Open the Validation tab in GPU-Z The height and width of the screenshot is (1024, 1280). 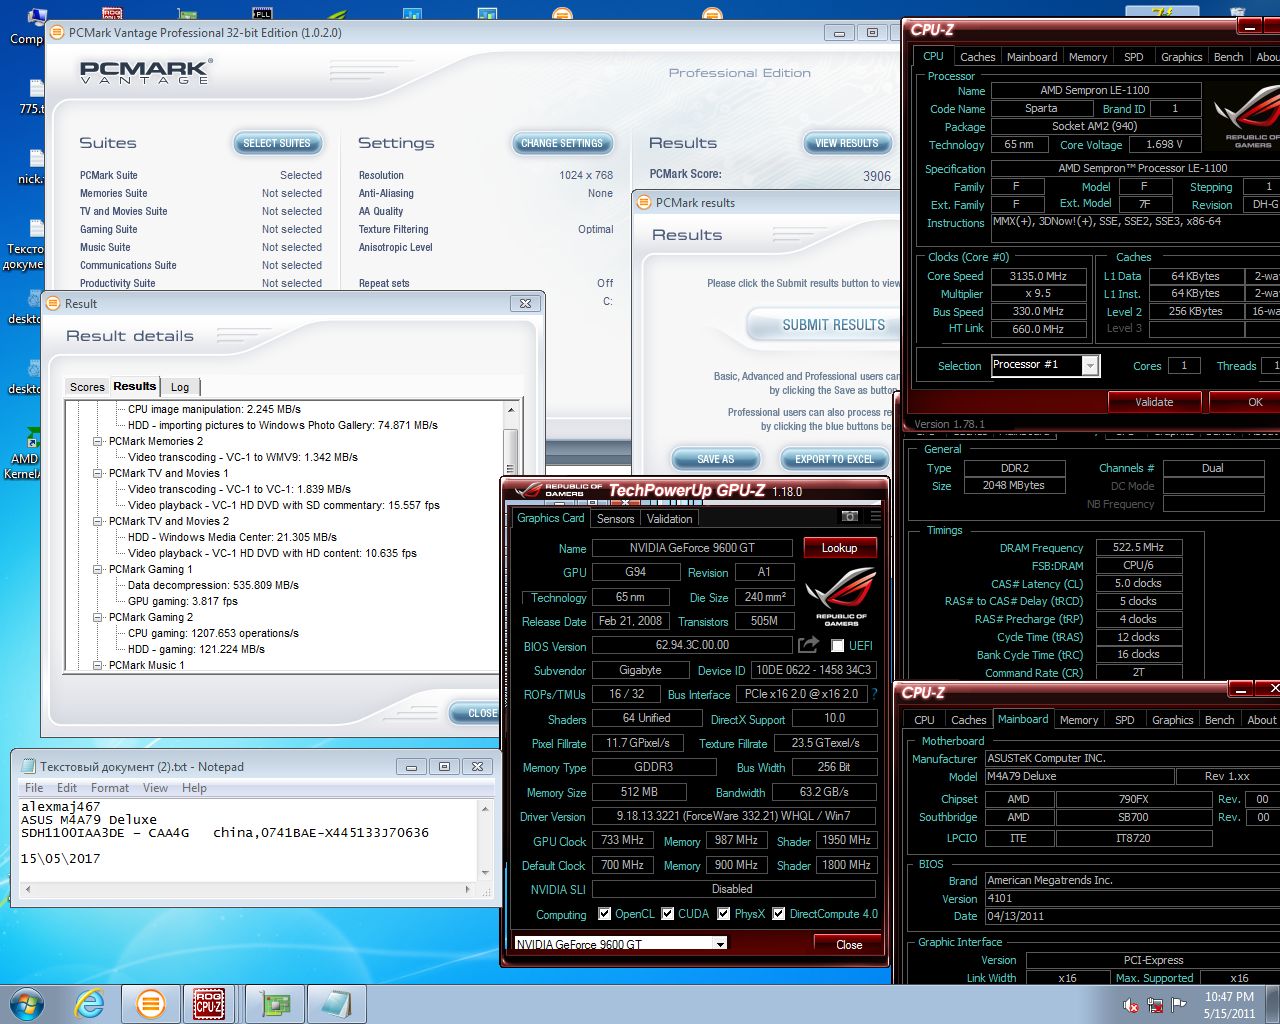(669, 519)
